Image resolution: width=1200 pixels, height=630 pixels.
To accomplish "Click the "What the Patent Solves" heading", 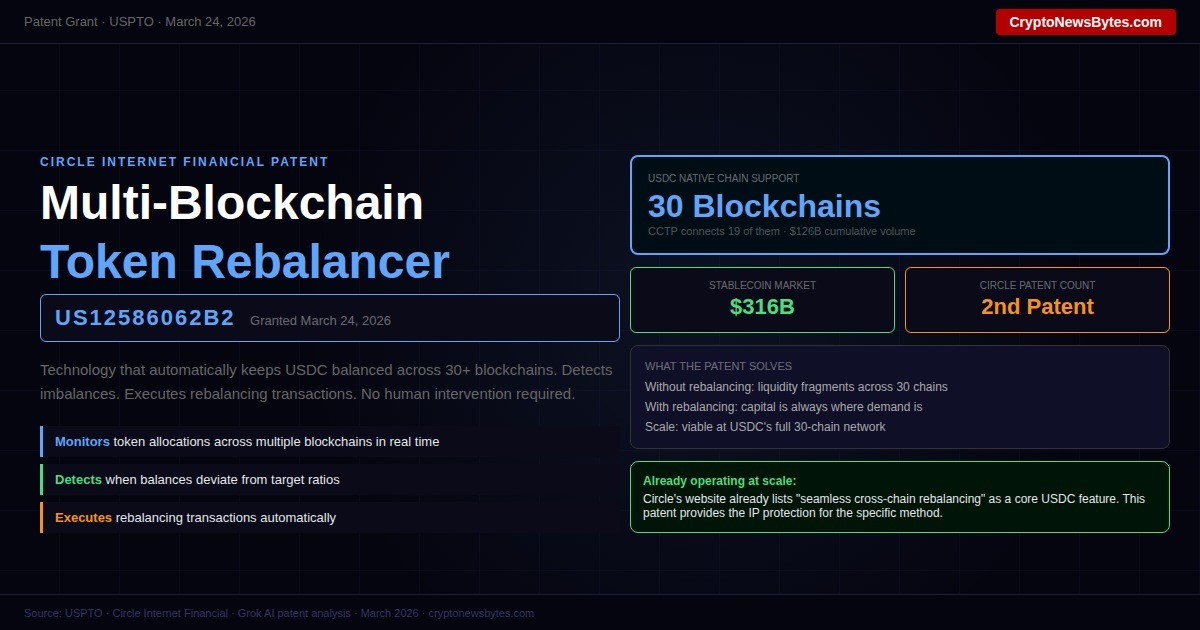I will tap(718, 366).
